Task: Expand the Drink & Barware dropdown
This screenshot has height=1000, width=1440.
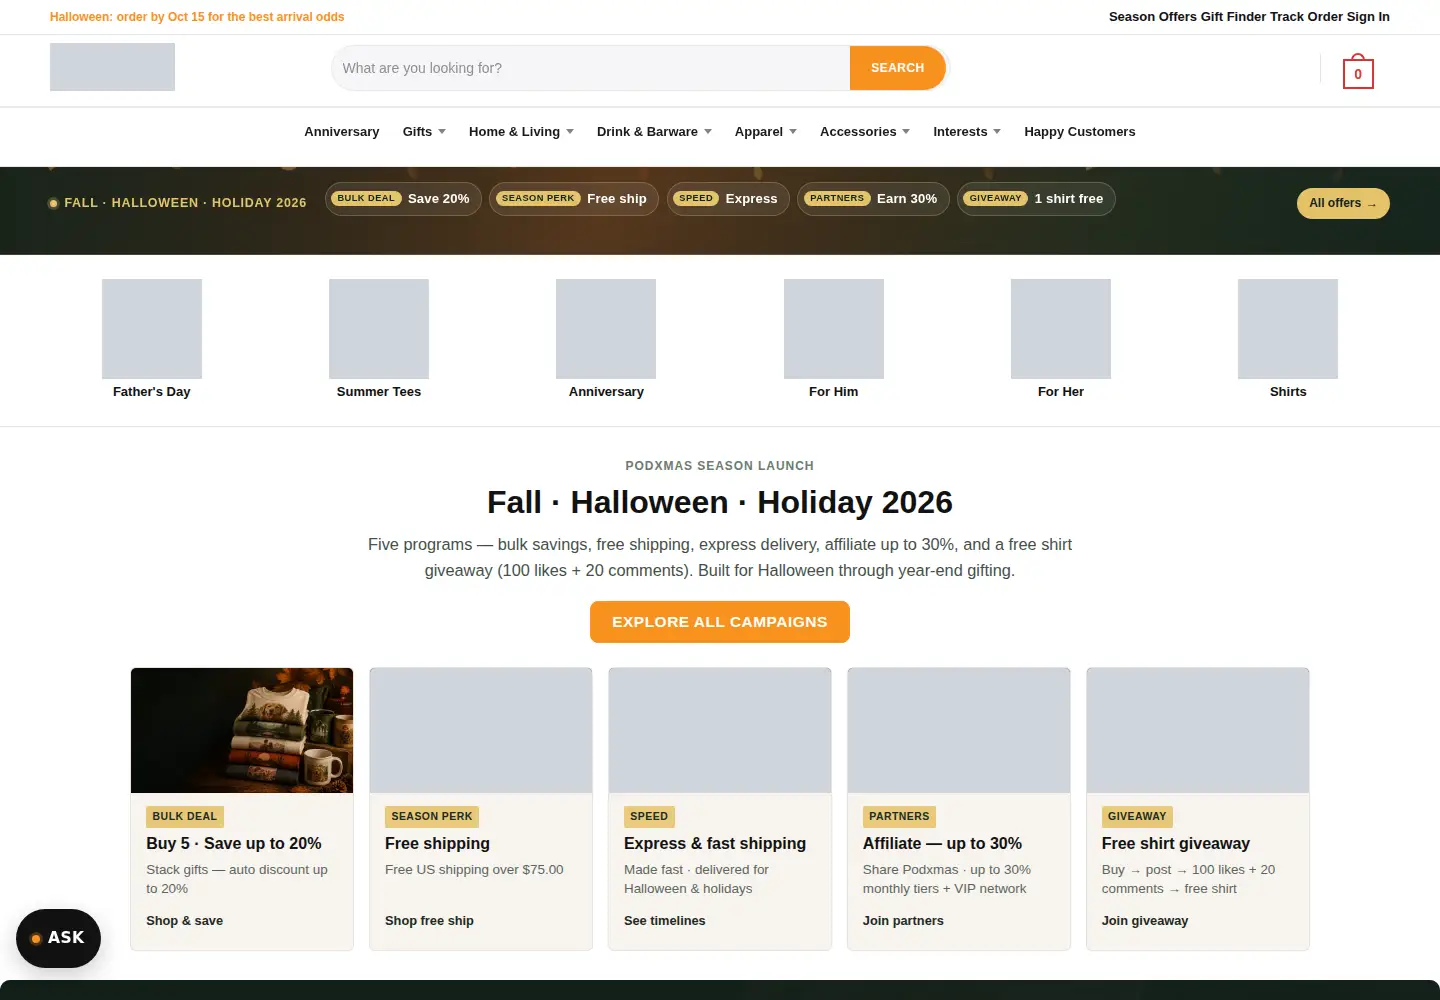Action: (654, 132)
